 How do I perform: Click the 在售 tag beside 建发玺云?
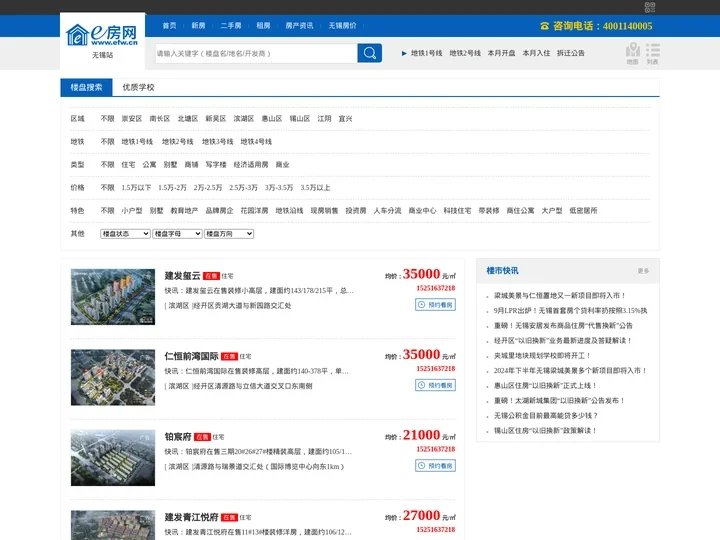211,276
